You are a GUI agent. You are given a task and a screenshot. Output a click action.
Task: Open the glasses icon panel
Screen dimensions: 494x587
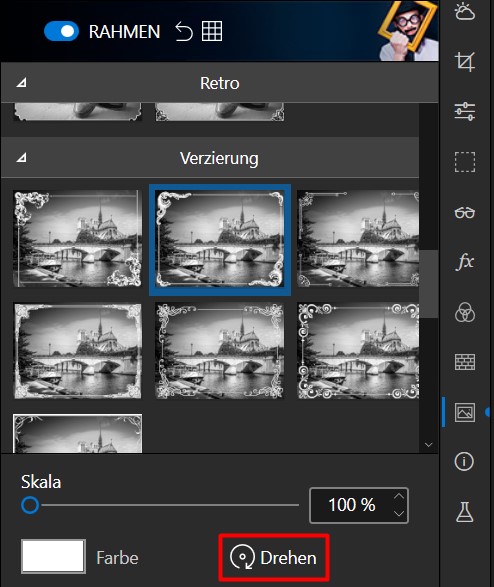point(465,212)
